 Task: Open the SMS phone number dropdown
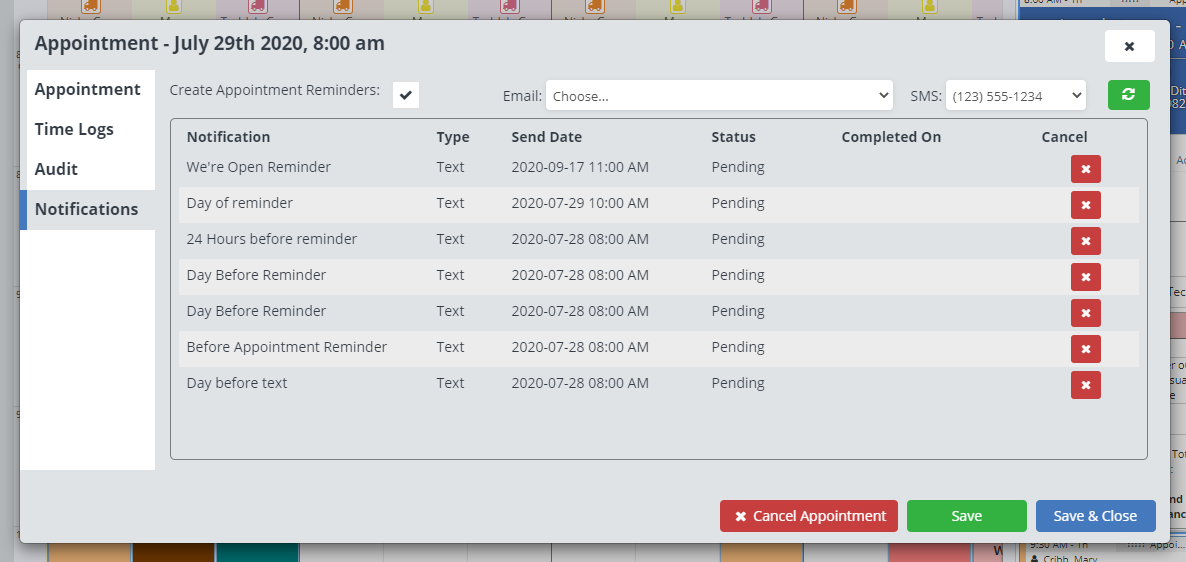[1015, 96]
